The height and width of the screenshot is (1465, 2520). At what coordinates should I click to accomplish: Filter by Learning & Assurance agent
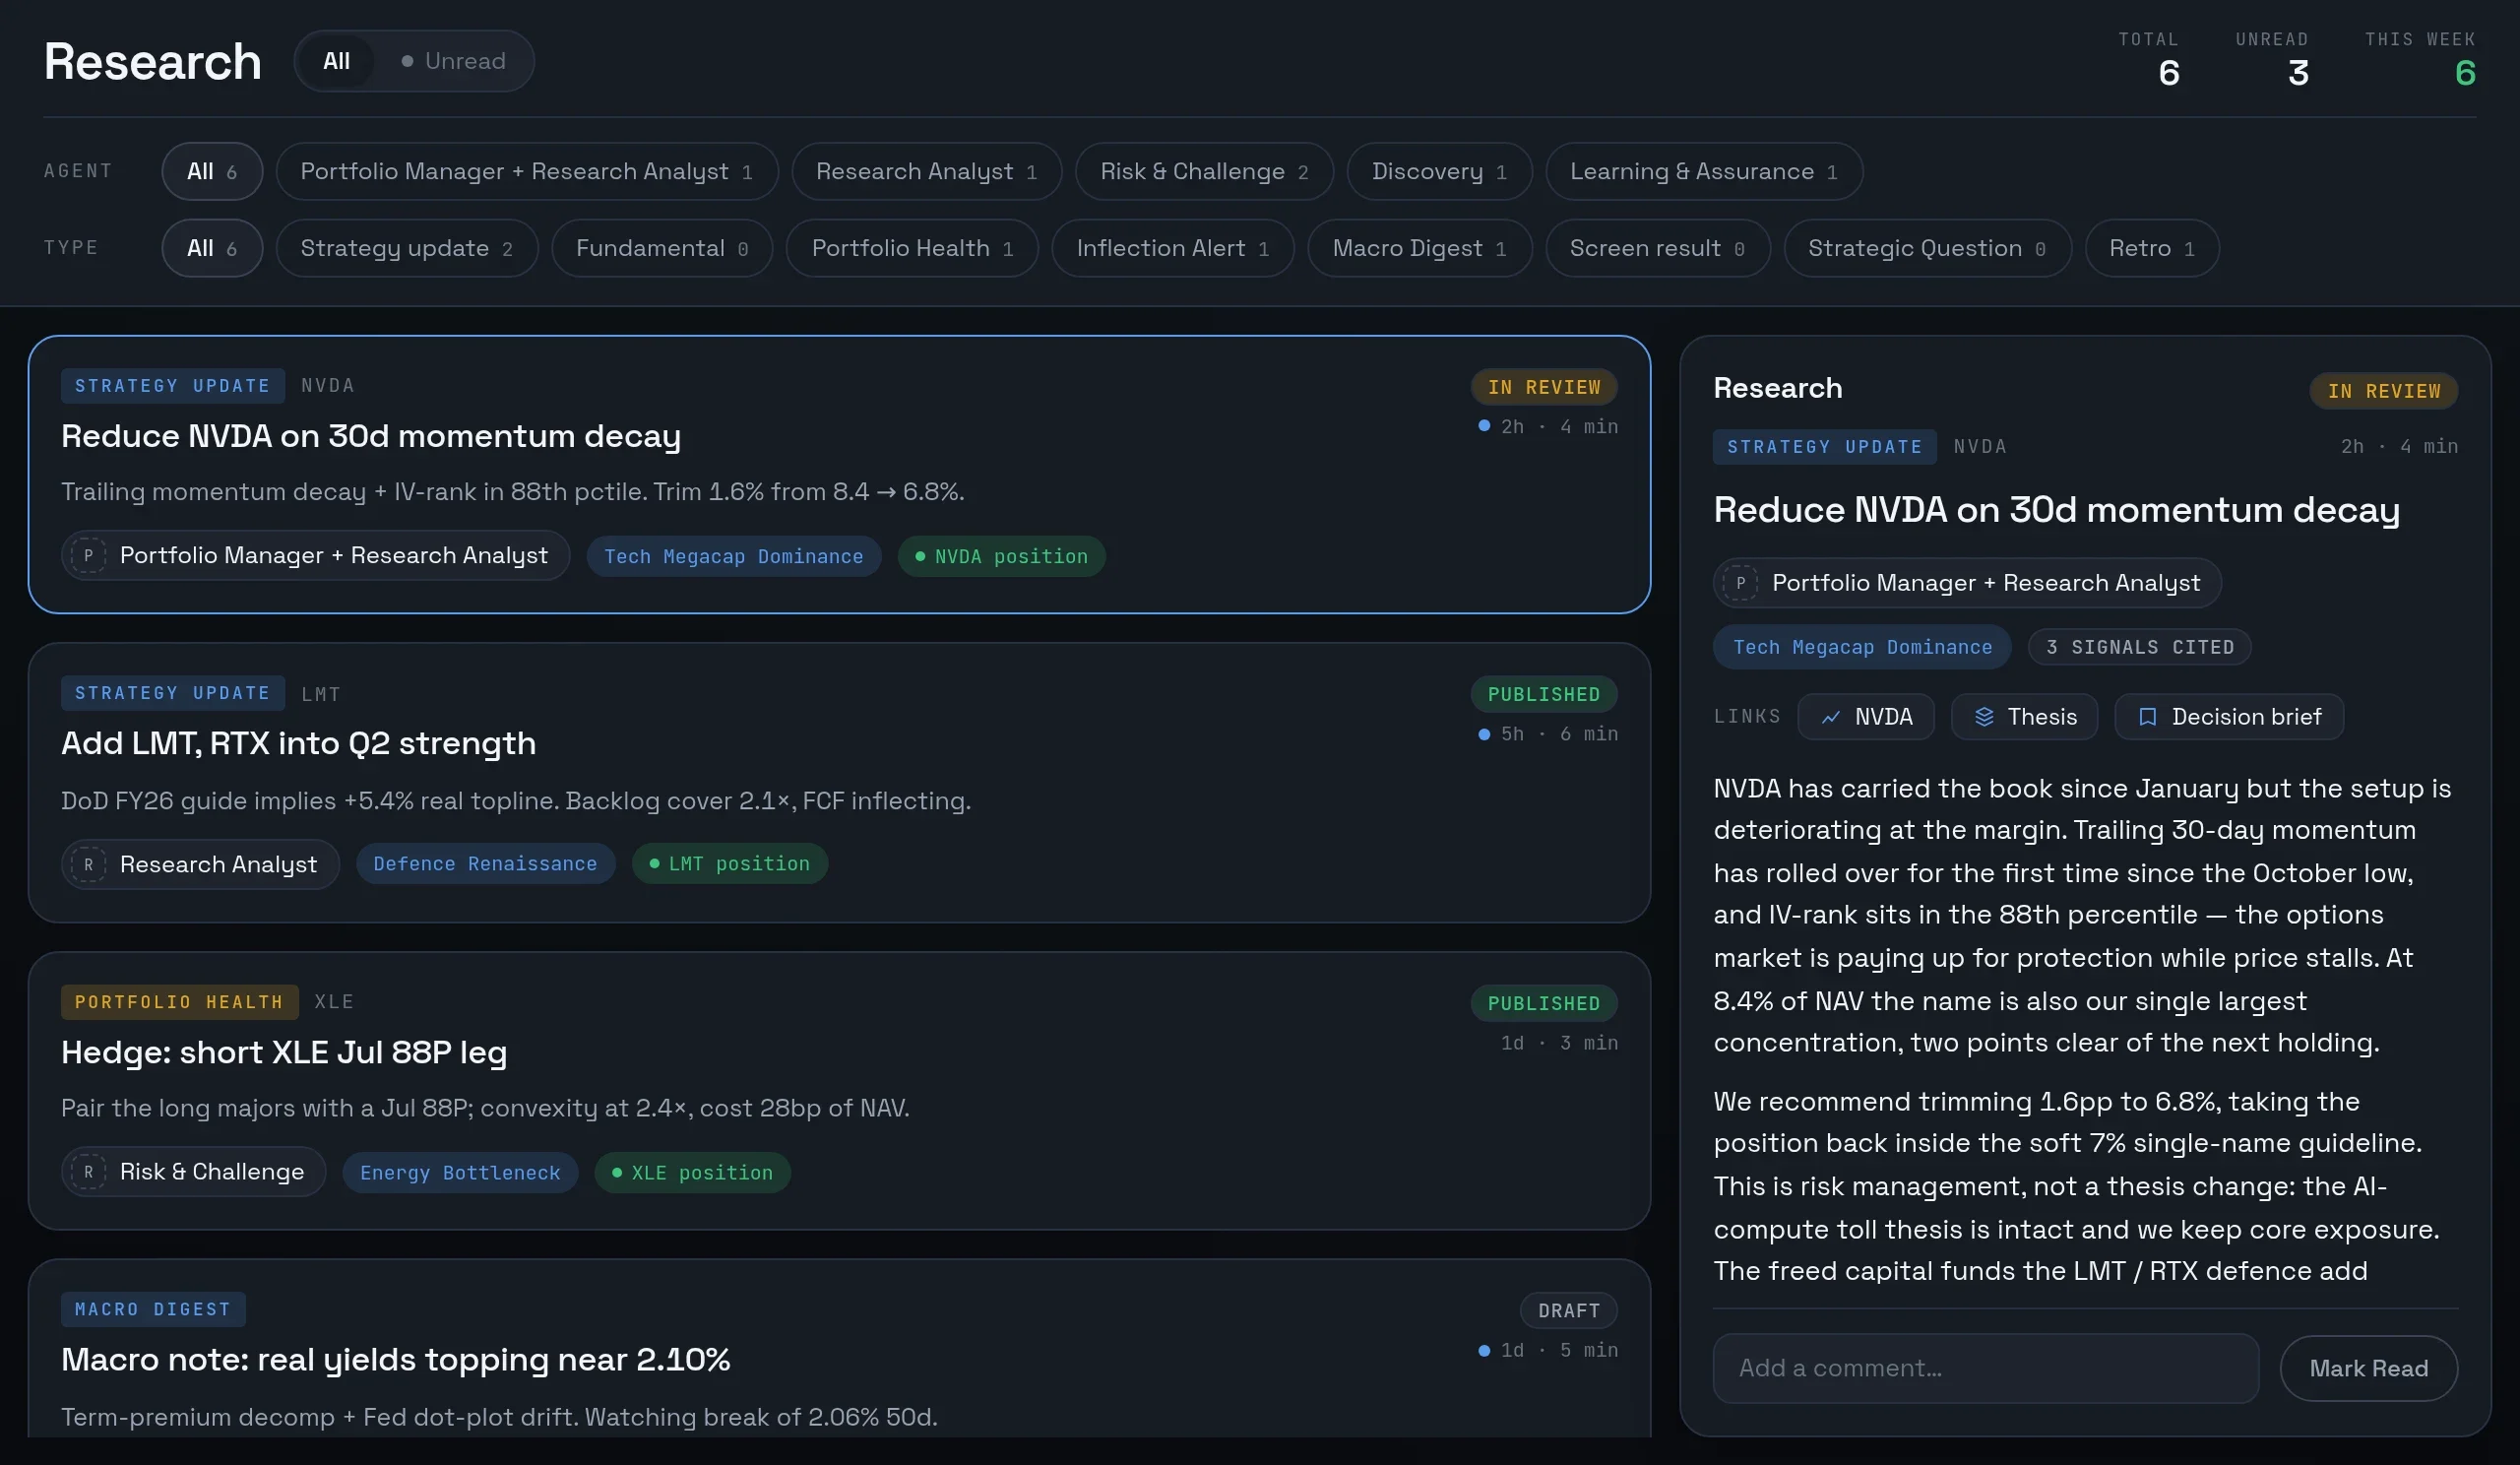pyautogui.click(x=1703, y=171)
